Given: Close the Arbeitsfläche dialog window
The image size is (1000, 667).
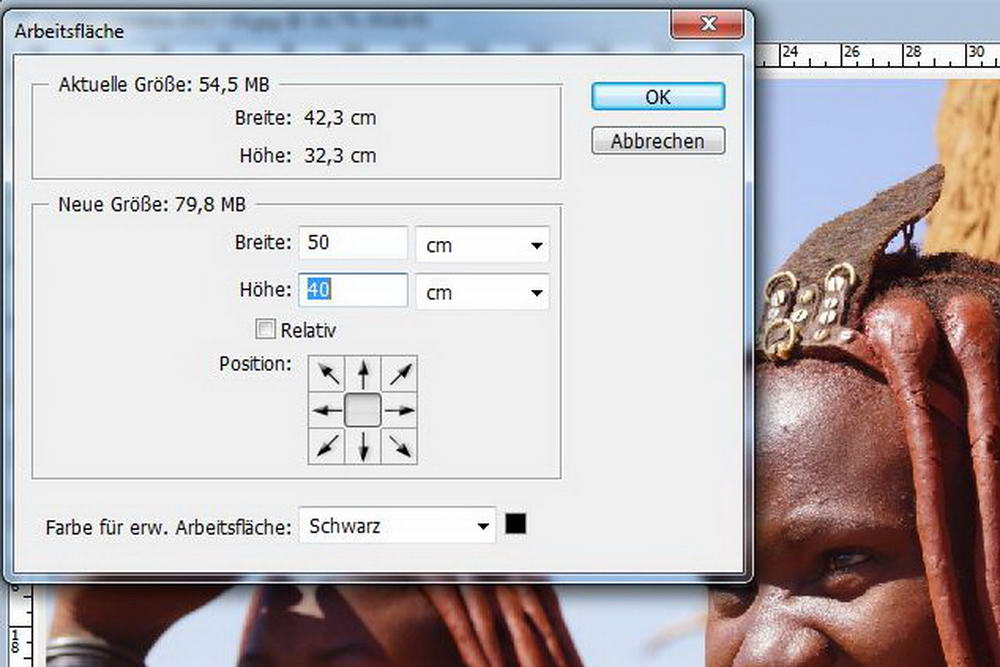Looking at the screenshot, I should (x=706, y=24).
